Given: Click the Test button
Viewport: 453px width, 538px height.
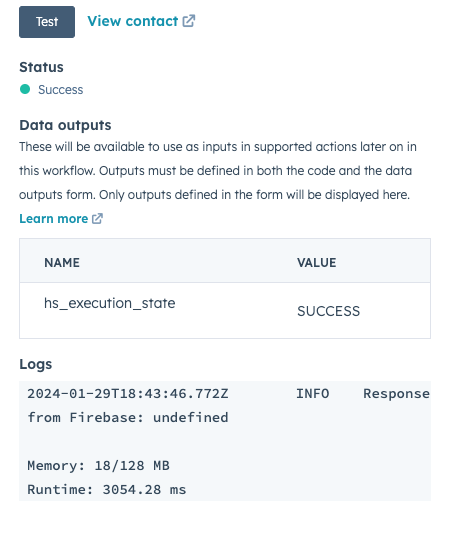Looking at the screenshot, I should [47, 22].
